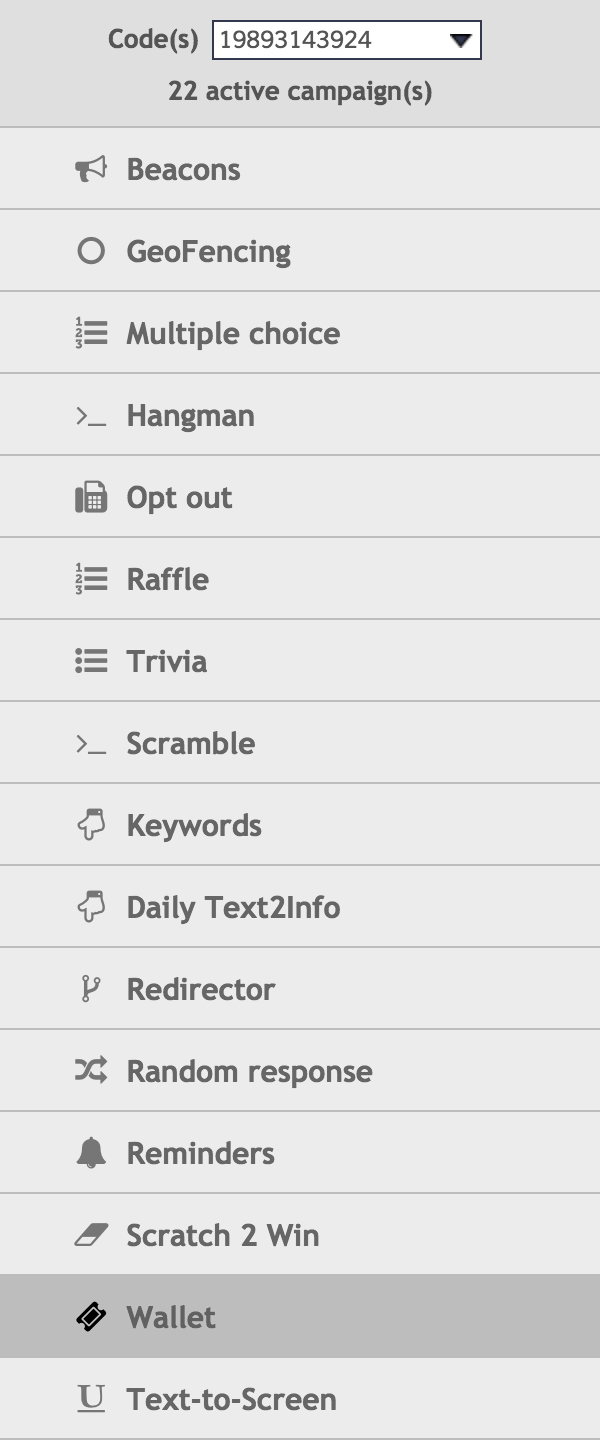
Task: Click the 22 active campaign(s) text
Action: point(300,92)
